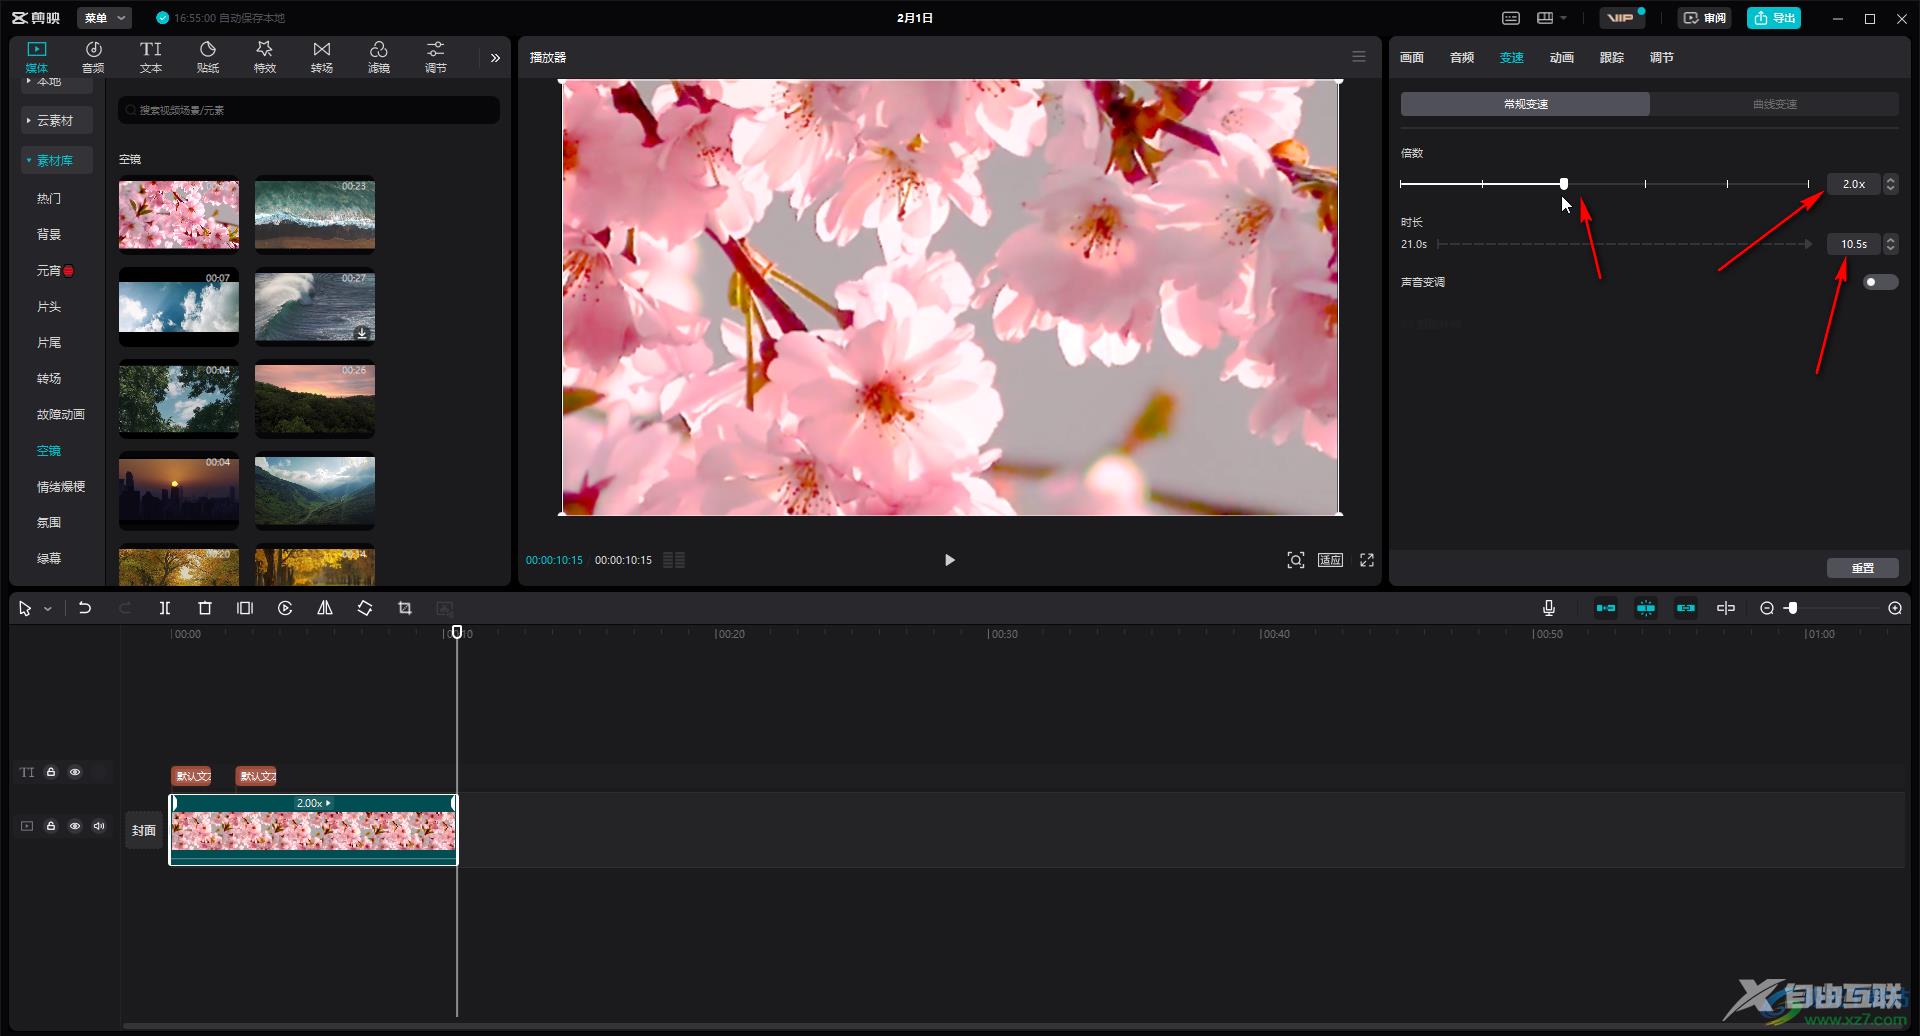Toggle lock on the video track
This screenshot has height=1036, width=1920.
coord(51,826)
